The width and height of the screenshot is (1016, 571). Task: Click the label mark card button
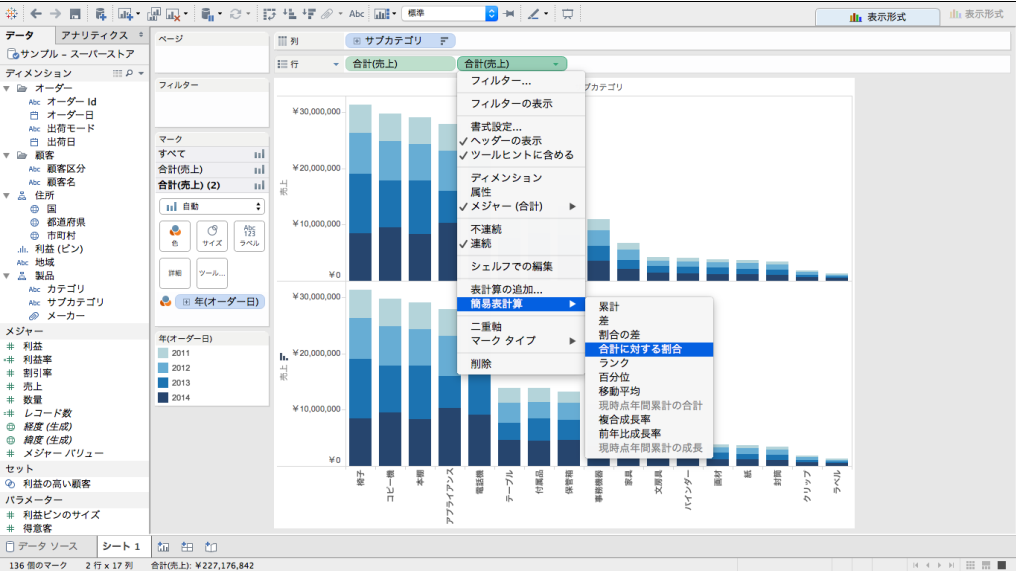point(249,236)
